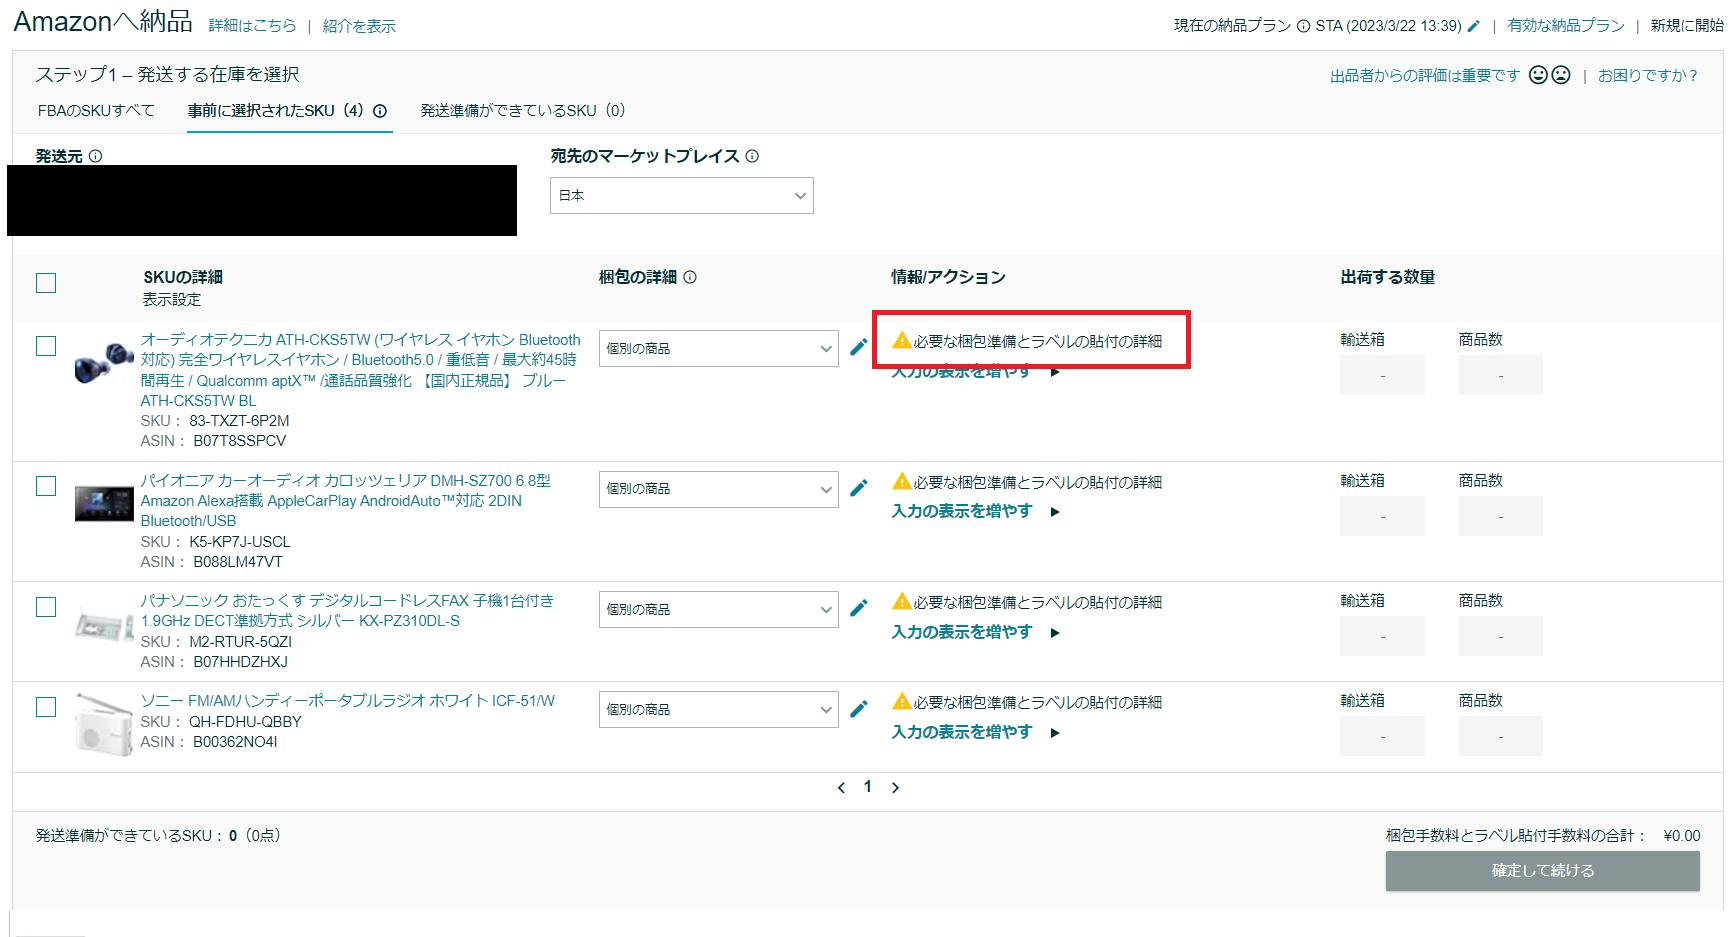
Task: Click the 詳細はこちら link
Action: pos(252,26)
